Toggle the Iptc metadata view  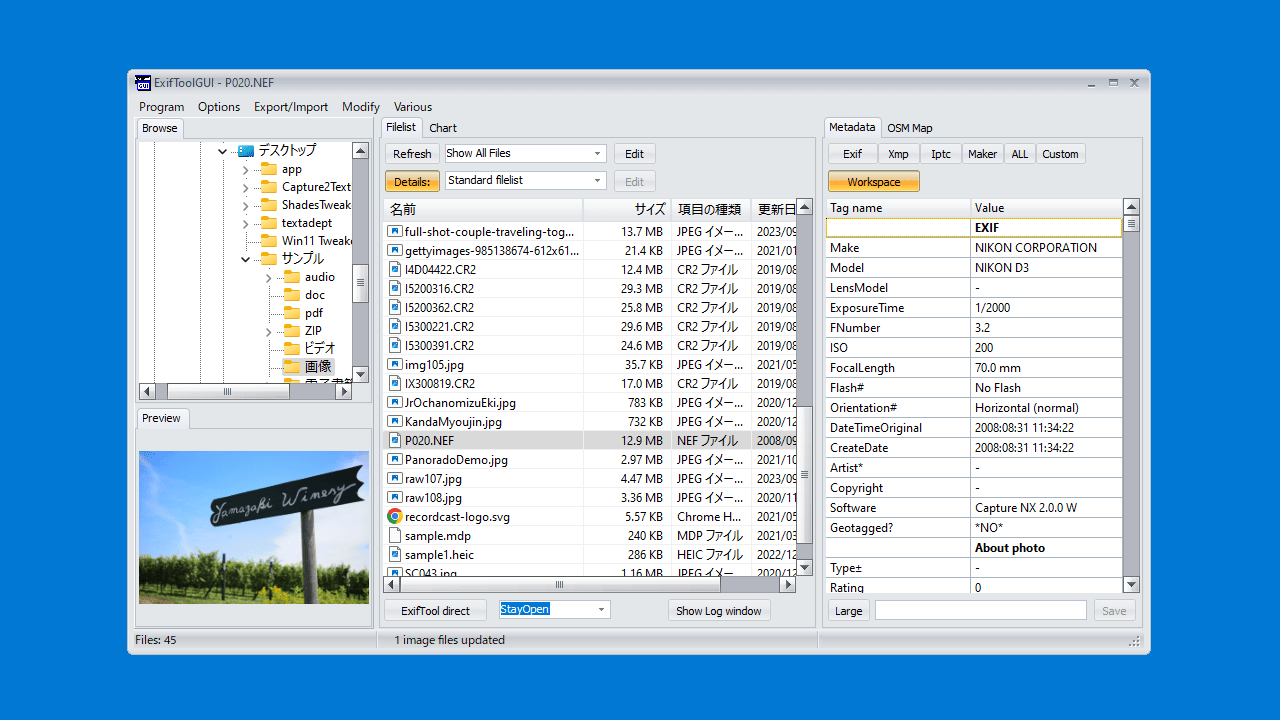tap(941, 154)
